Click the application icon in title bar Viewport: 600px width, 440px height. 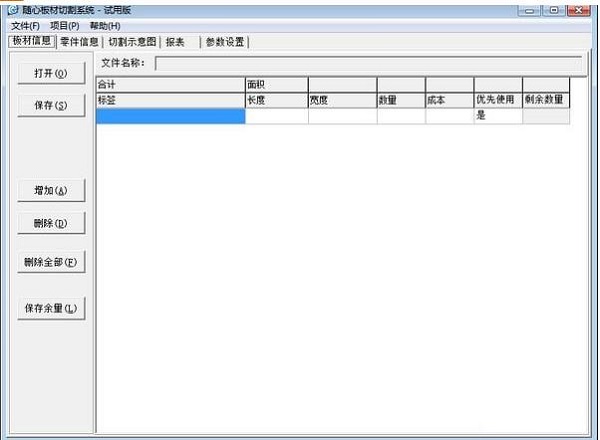pos(13,10)
